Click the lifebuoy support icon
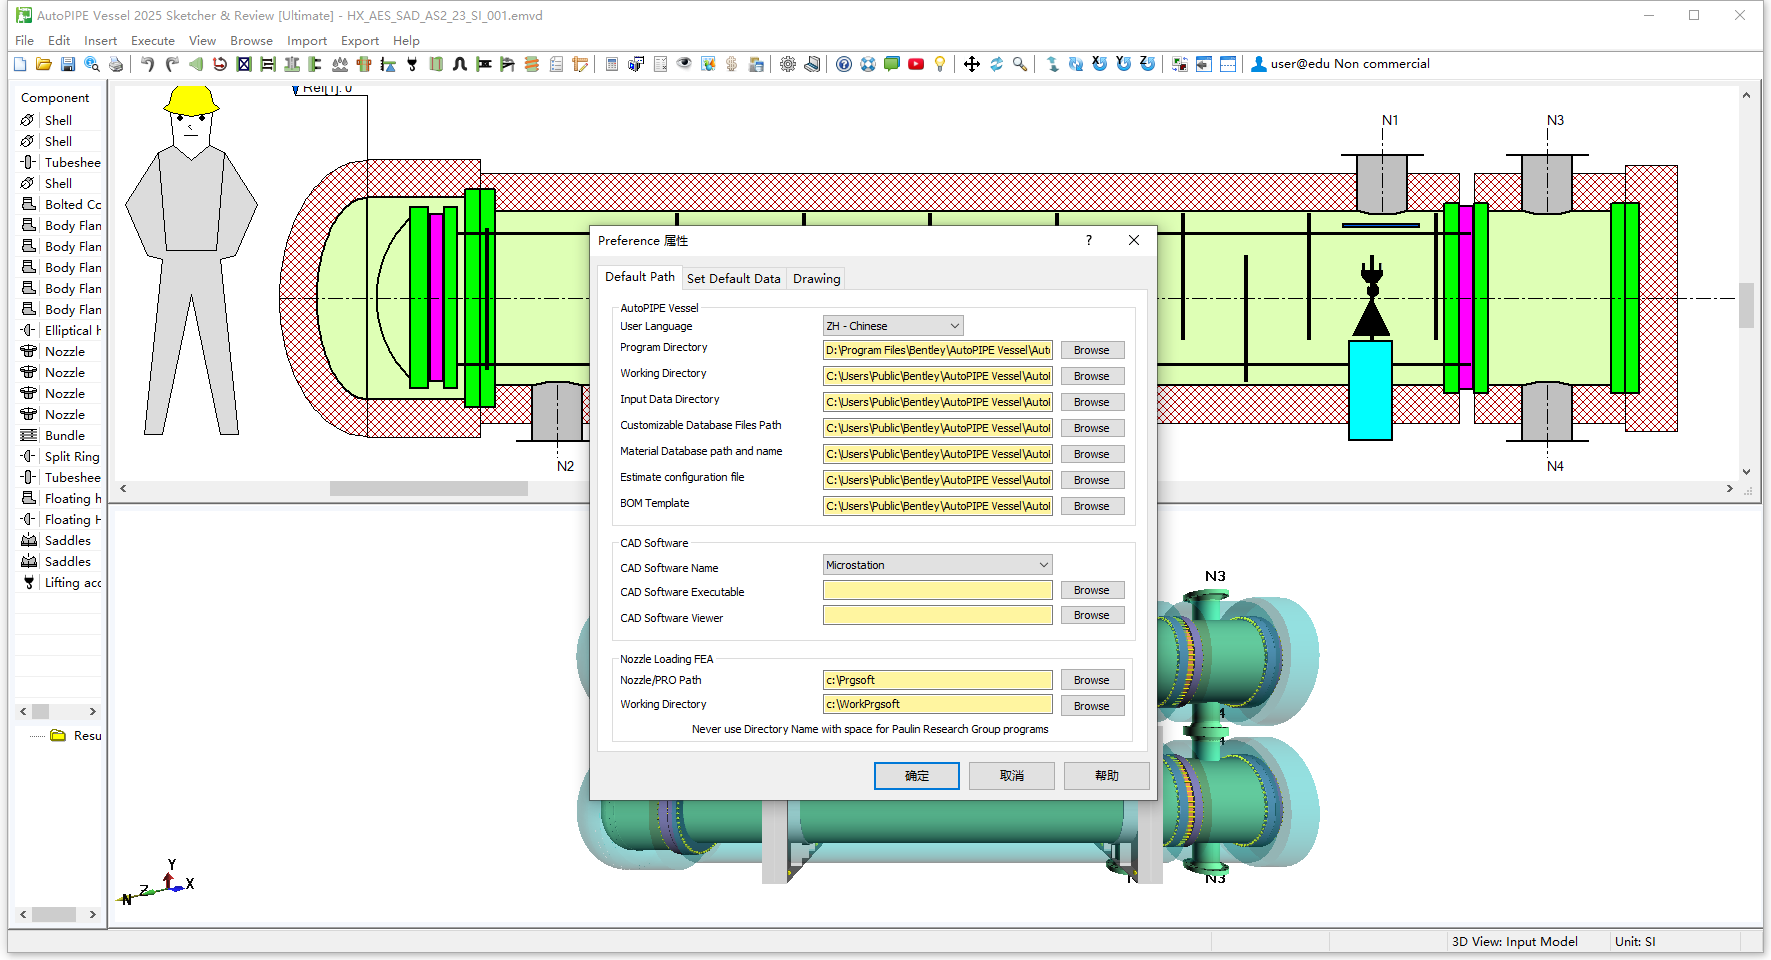The width and height of the screenshot is (1771, 960). [868, 64]
